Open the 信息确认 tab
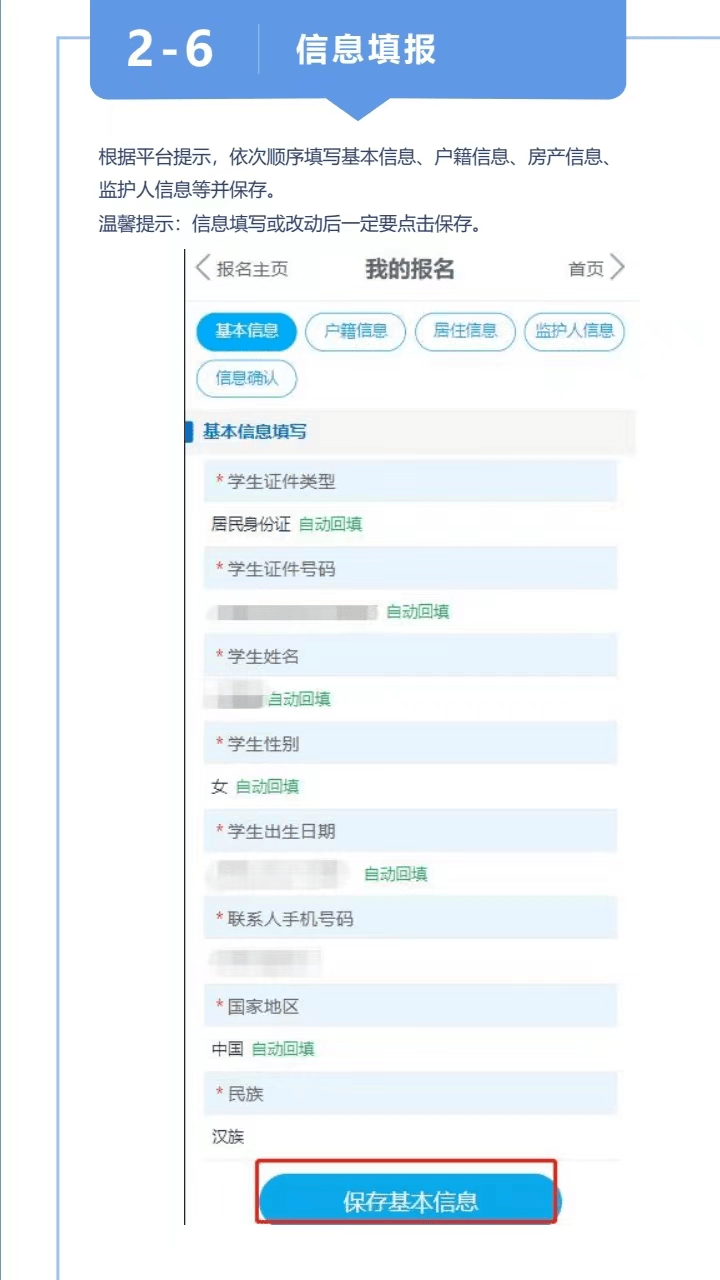 pos(247,379)
